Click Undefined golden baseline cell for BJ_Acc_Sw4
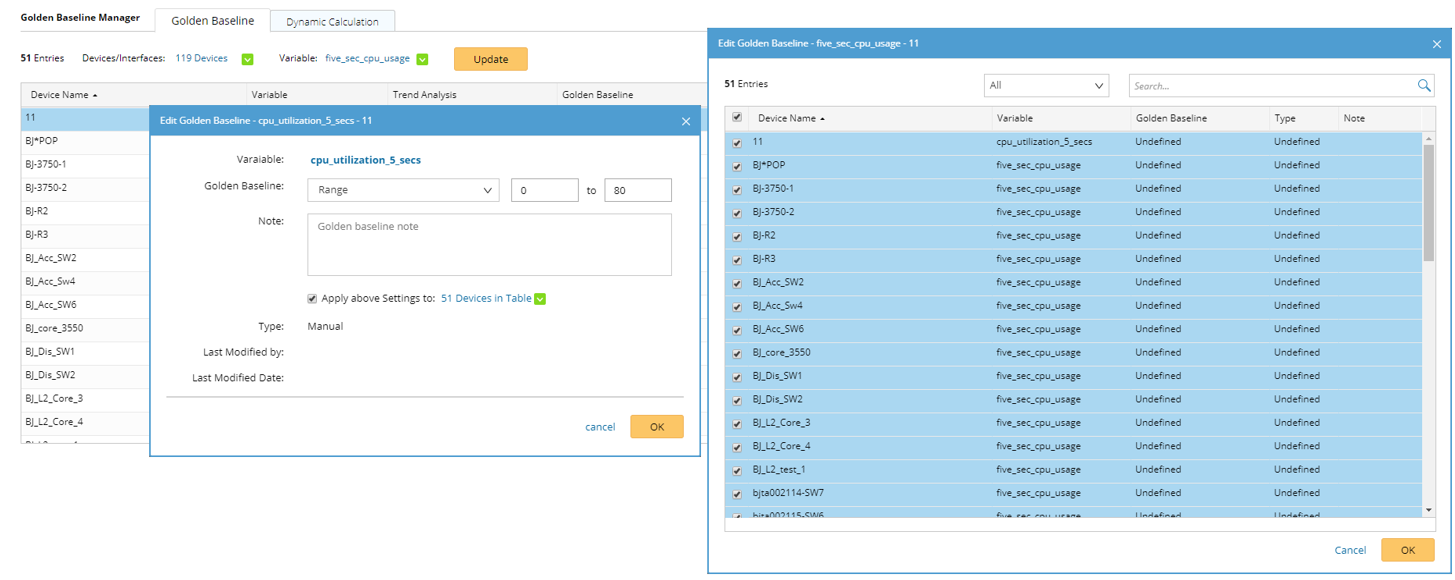Image resolution: width=1455 pixels, height=580 pixels. pos(1158,306)
